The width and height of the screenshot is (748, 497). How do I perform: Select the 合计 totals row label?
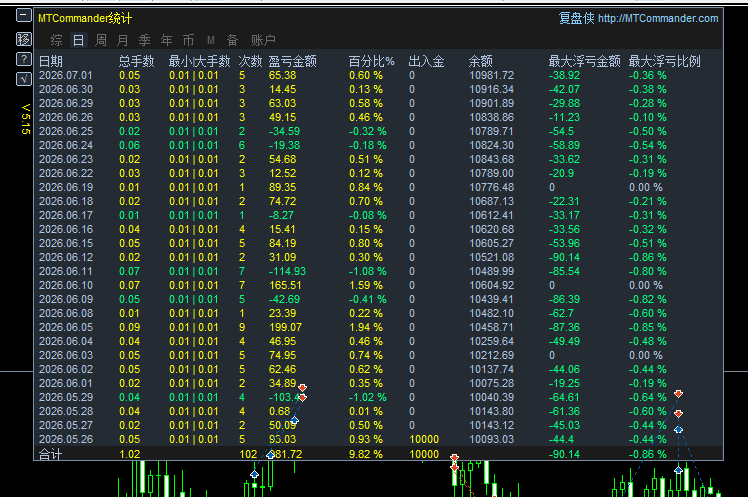(x=51, y=454)
